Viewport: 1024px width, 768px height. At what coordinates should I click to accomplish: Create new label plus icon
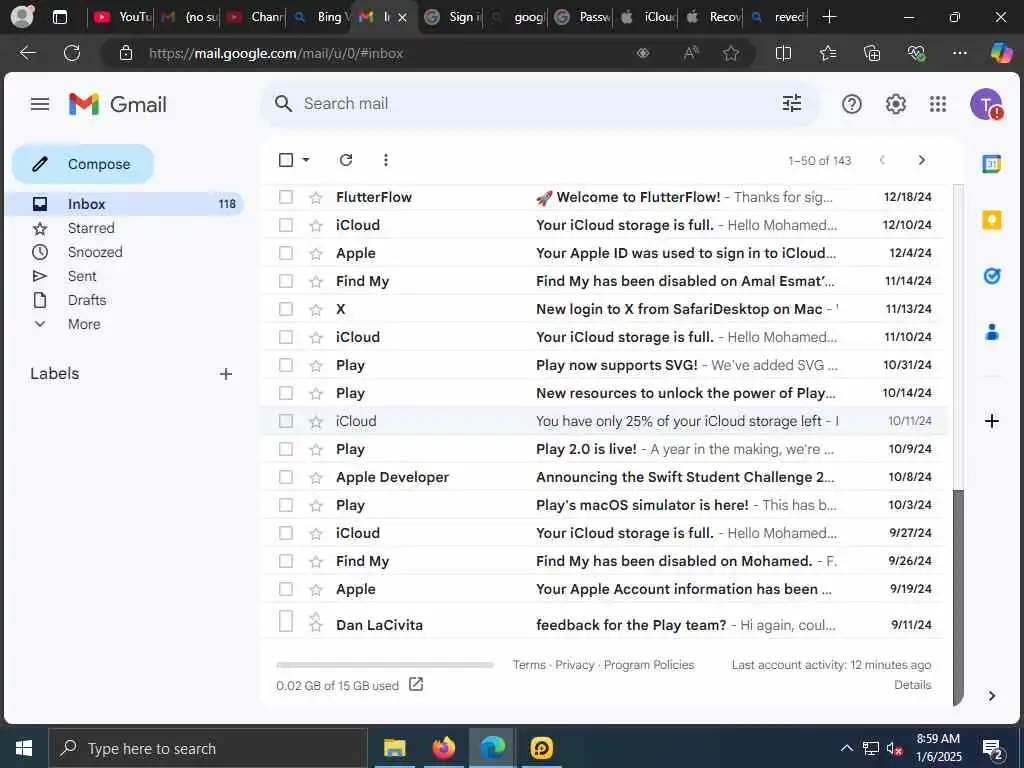[x=226, y=374]
